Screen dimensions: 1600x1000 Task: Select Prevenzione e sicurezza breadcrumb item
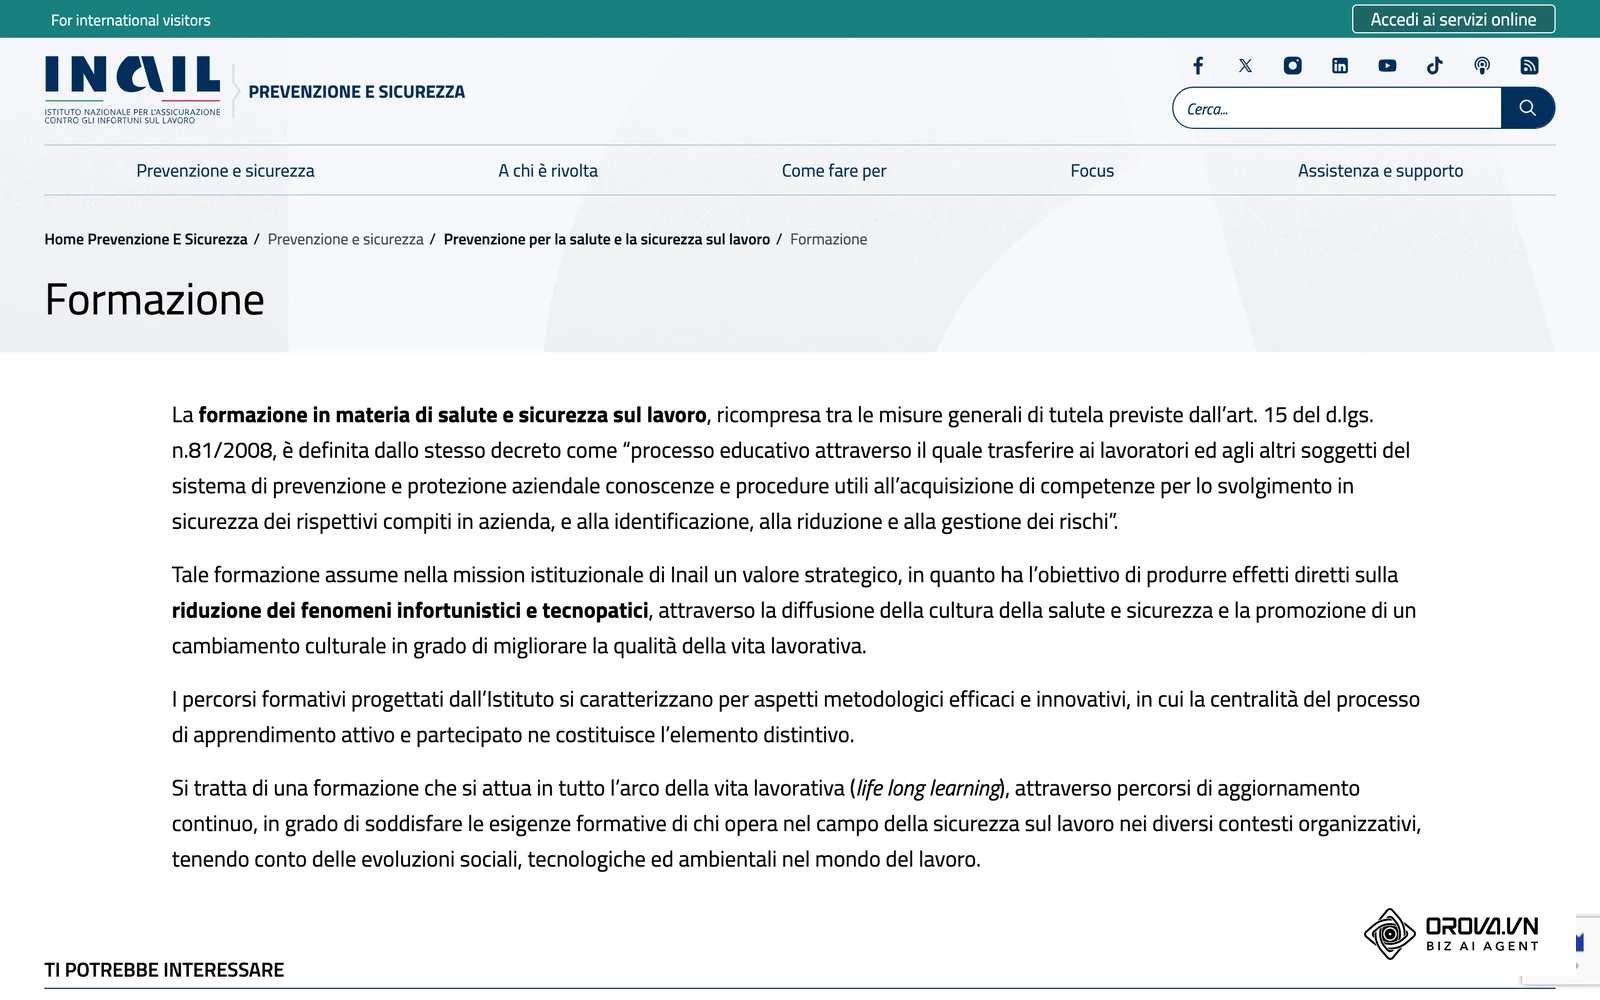pyautogui.click(x=346, y=239)
